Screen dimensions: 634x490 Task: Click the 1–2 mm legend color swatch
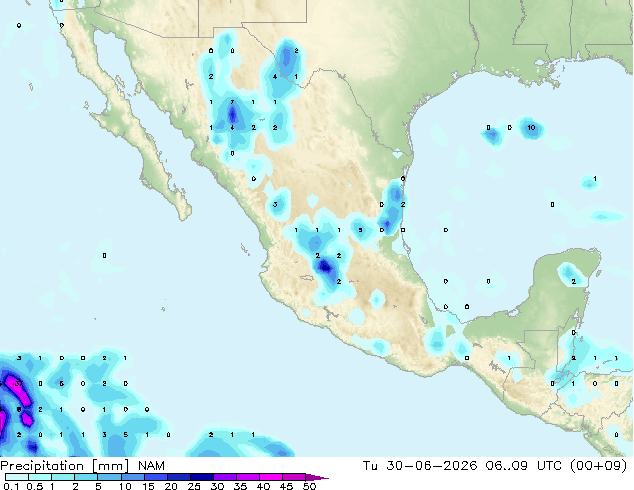[x=63, y=477]
